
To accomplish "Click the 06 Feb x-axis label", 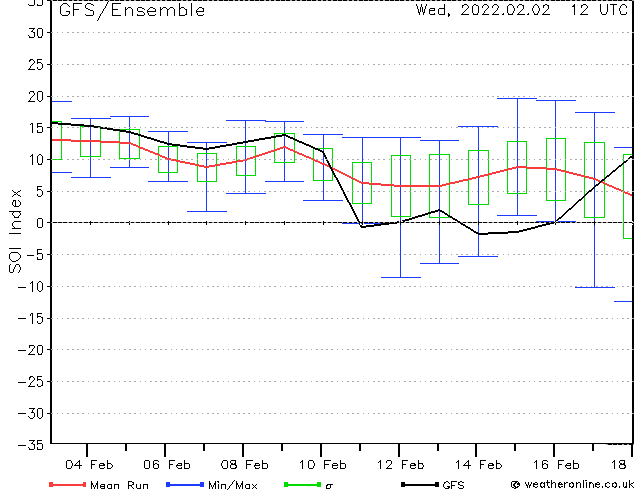I will point(167,465).
